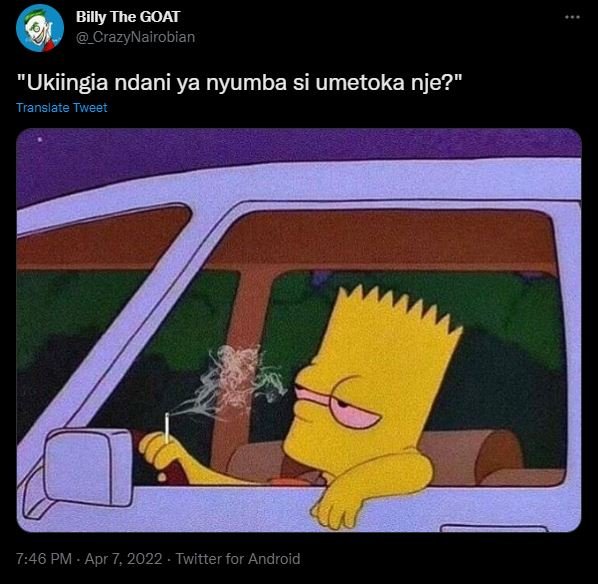Click the car's side mirror in the image

tap(88, 467)
